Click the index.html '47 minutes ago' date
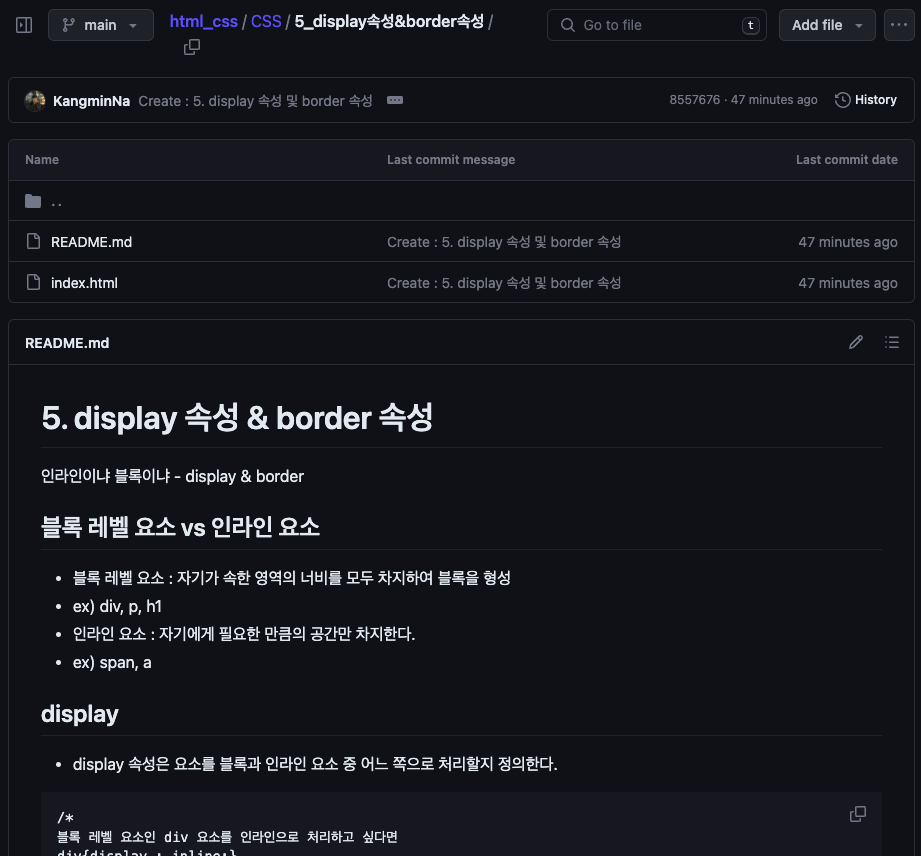This screenshot has height=856, width=921. (x=848, y=283)
